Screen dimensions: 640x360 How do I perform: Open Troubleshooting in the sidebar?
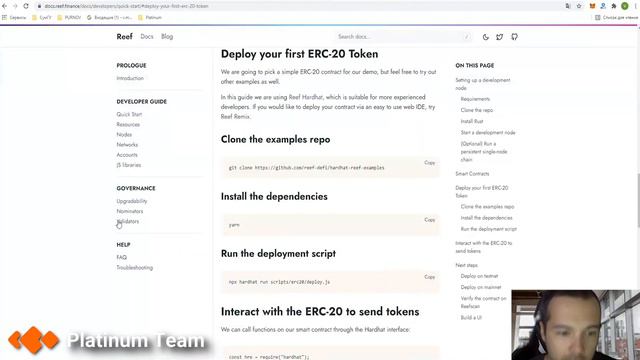(135, 268)
